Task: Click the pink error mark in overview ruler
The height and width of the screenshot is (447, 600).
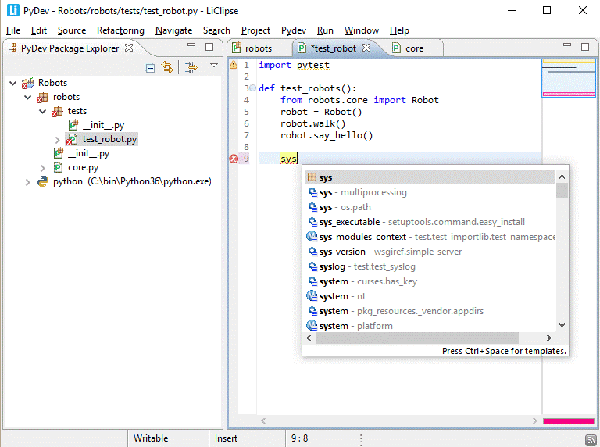Action: point(567,422)
